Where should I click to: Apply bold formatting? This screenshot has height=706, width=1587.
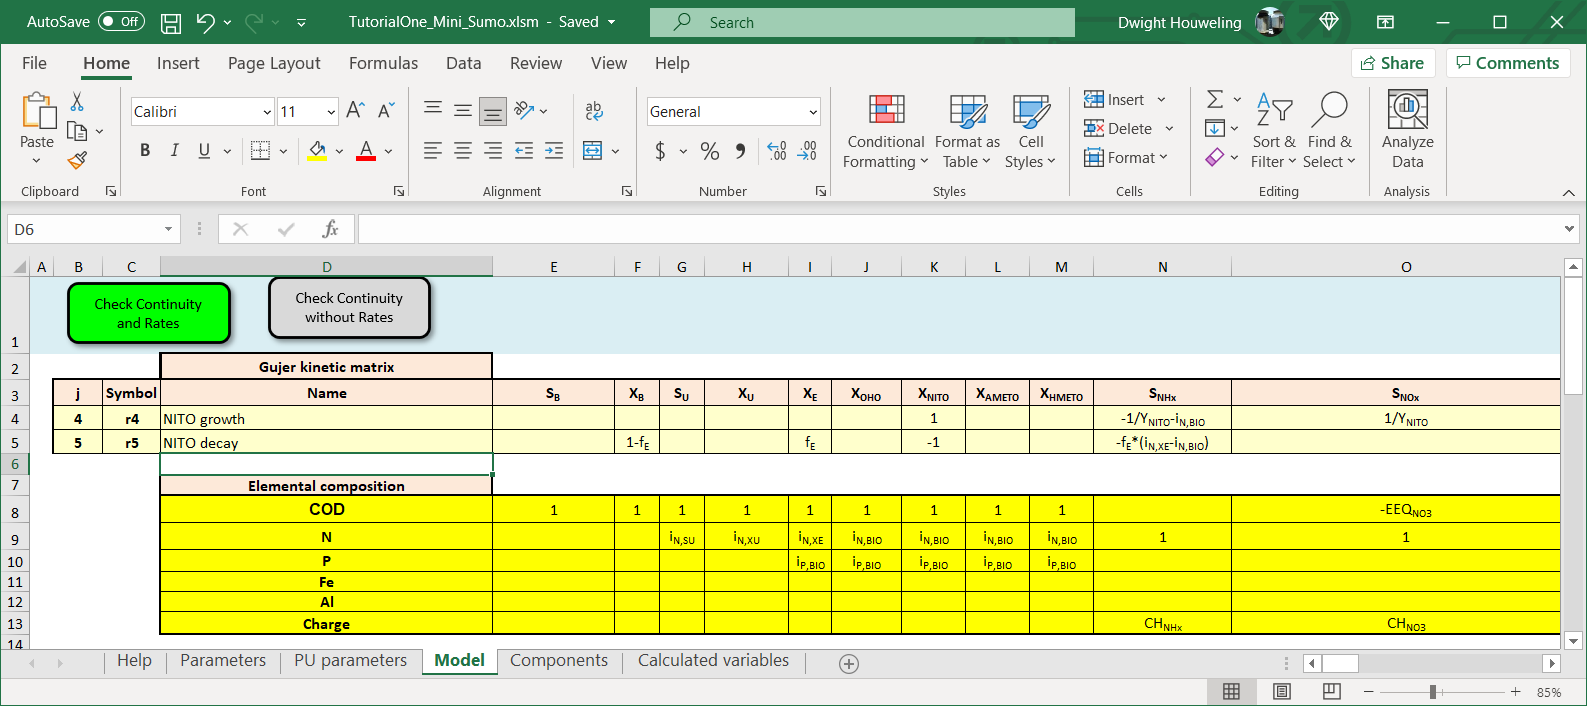click(x=145, y=150)
